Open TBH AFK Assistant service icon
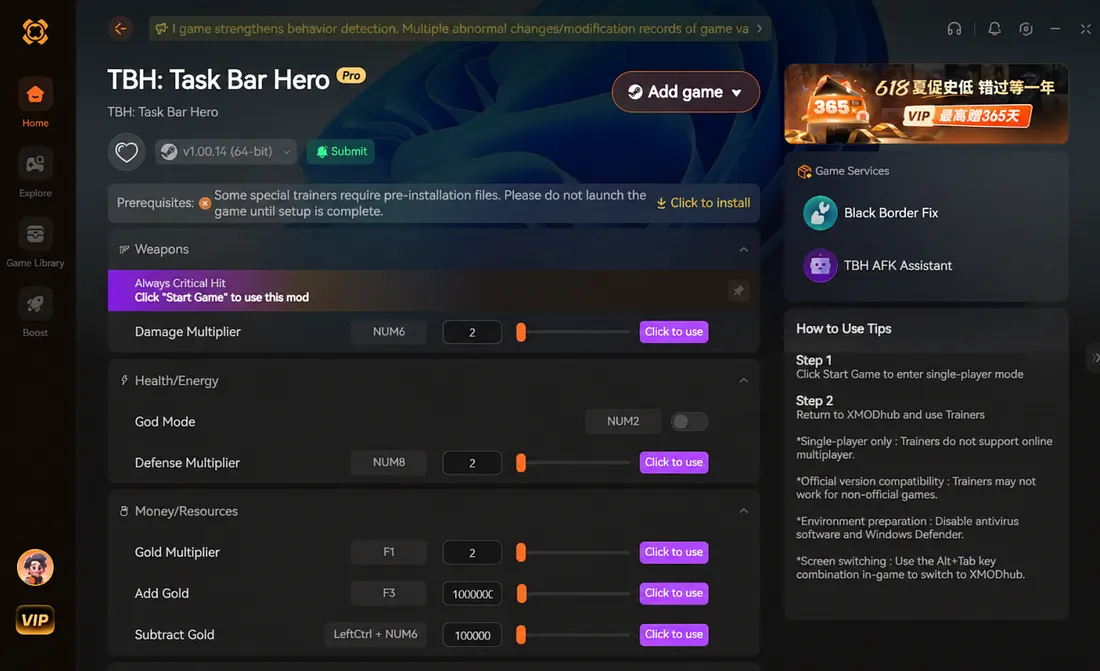The height and width of the screenshot is (671, 1100). [x=820, y=266]
